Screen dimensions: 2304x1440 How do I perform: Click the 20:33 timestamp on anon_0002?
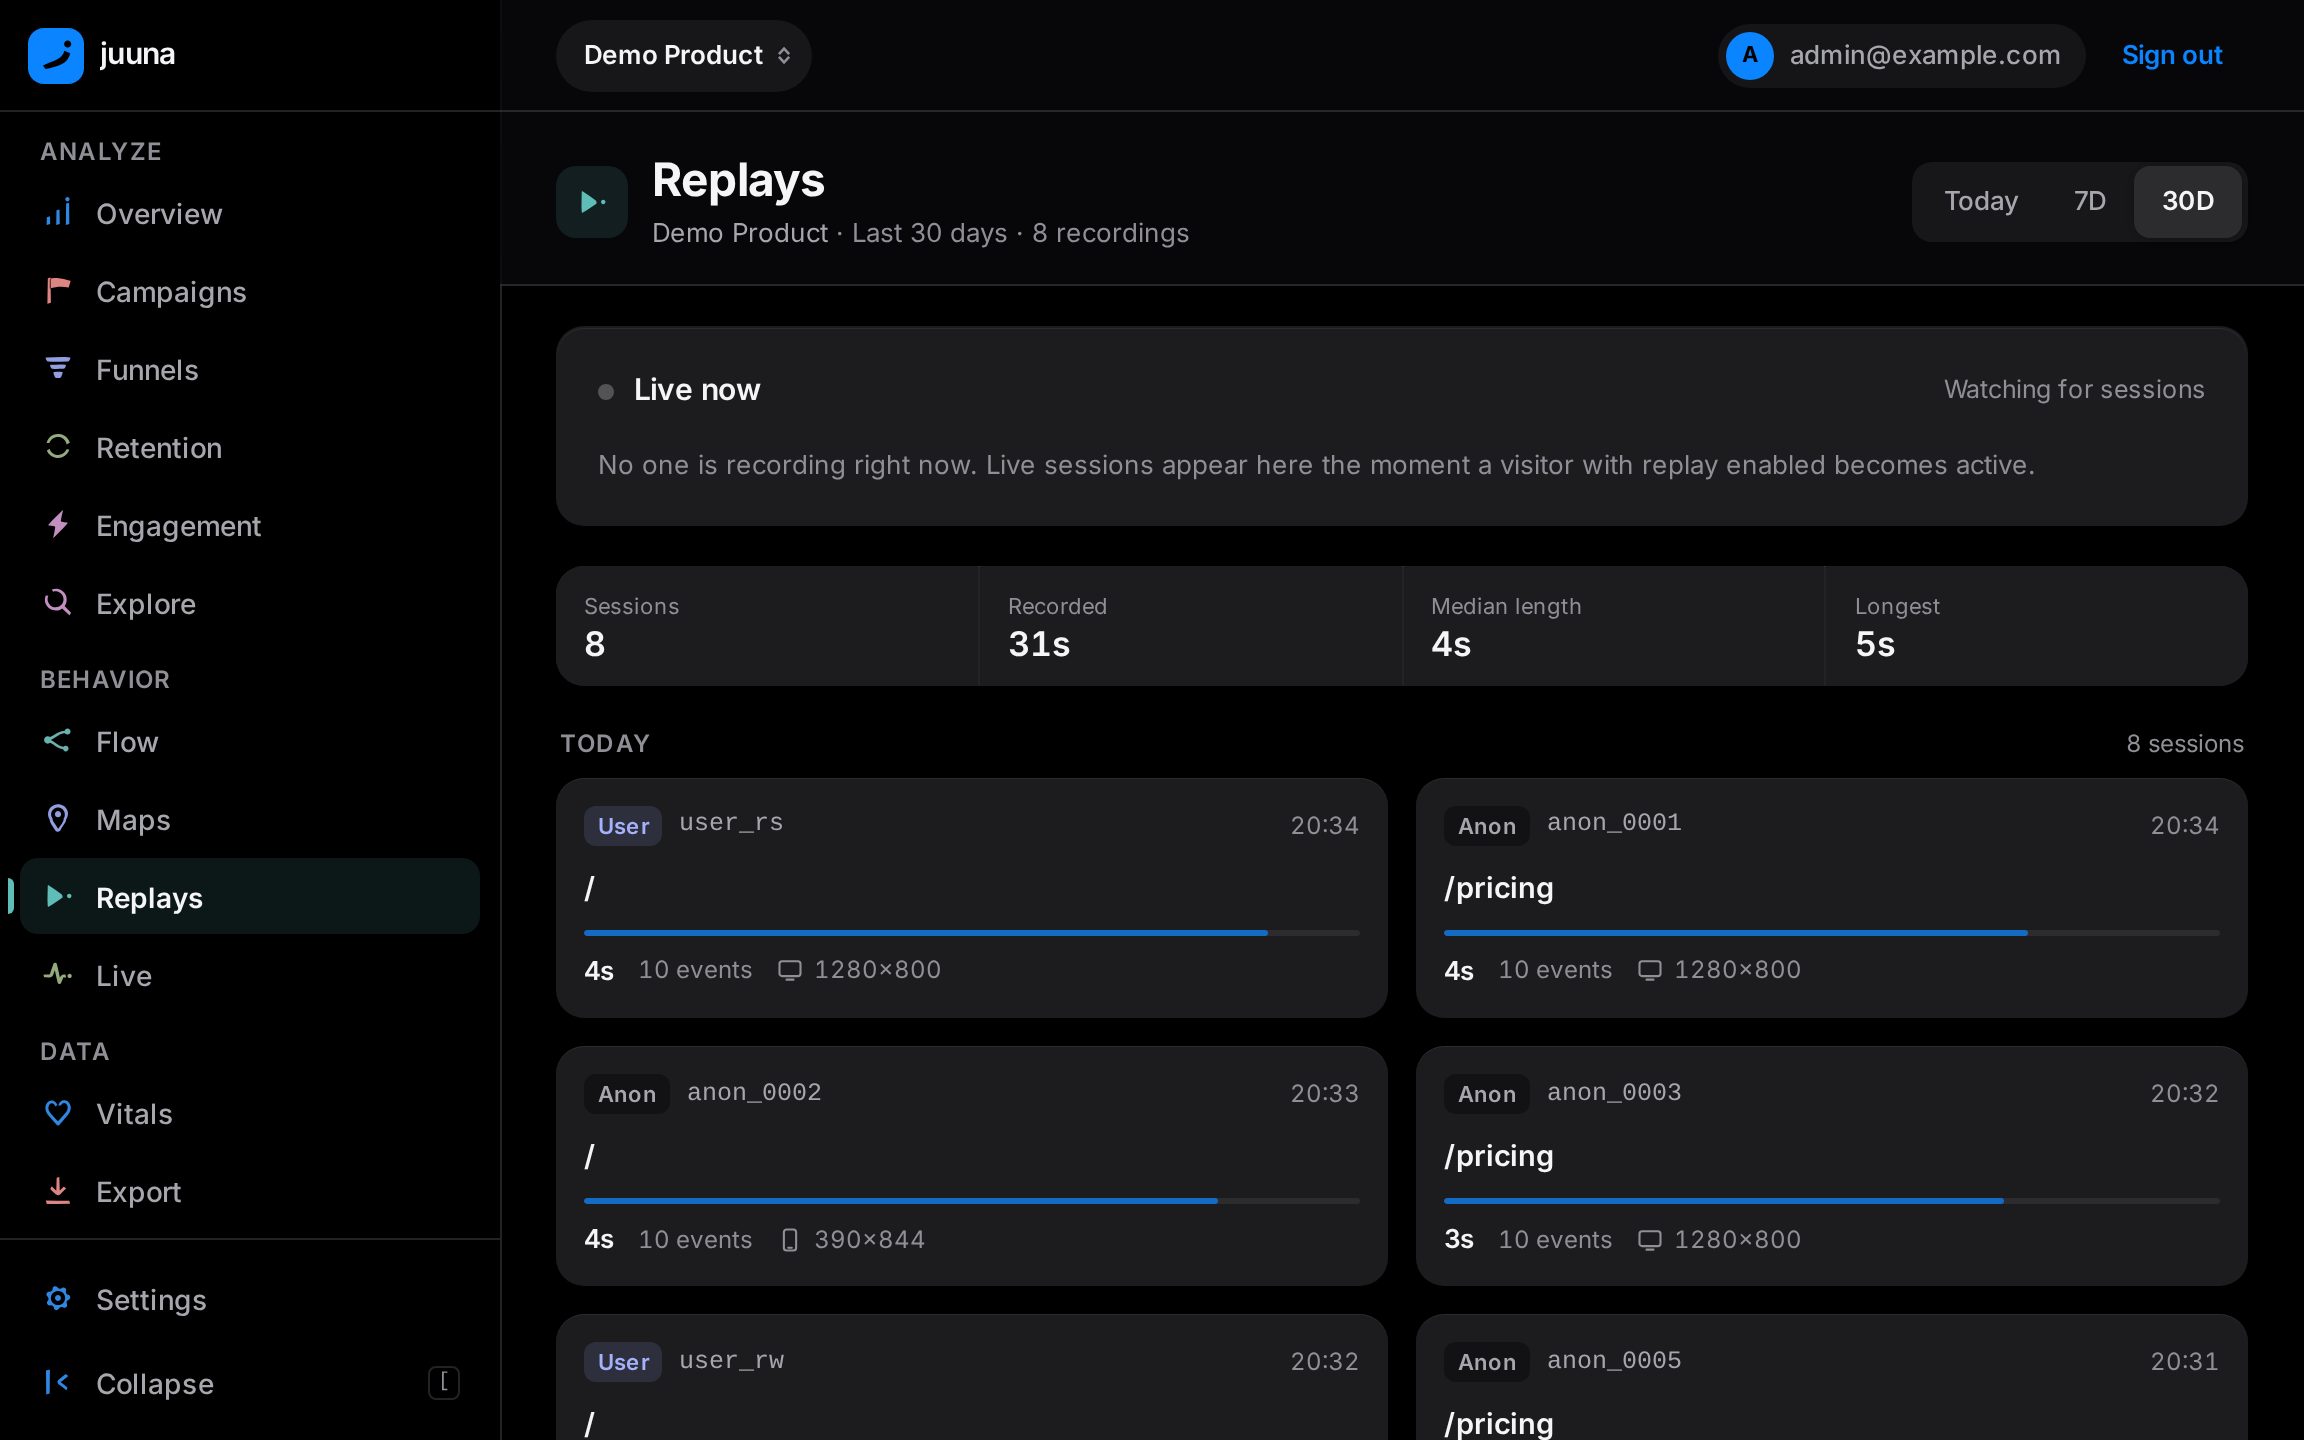(x=1324, y=1094)
